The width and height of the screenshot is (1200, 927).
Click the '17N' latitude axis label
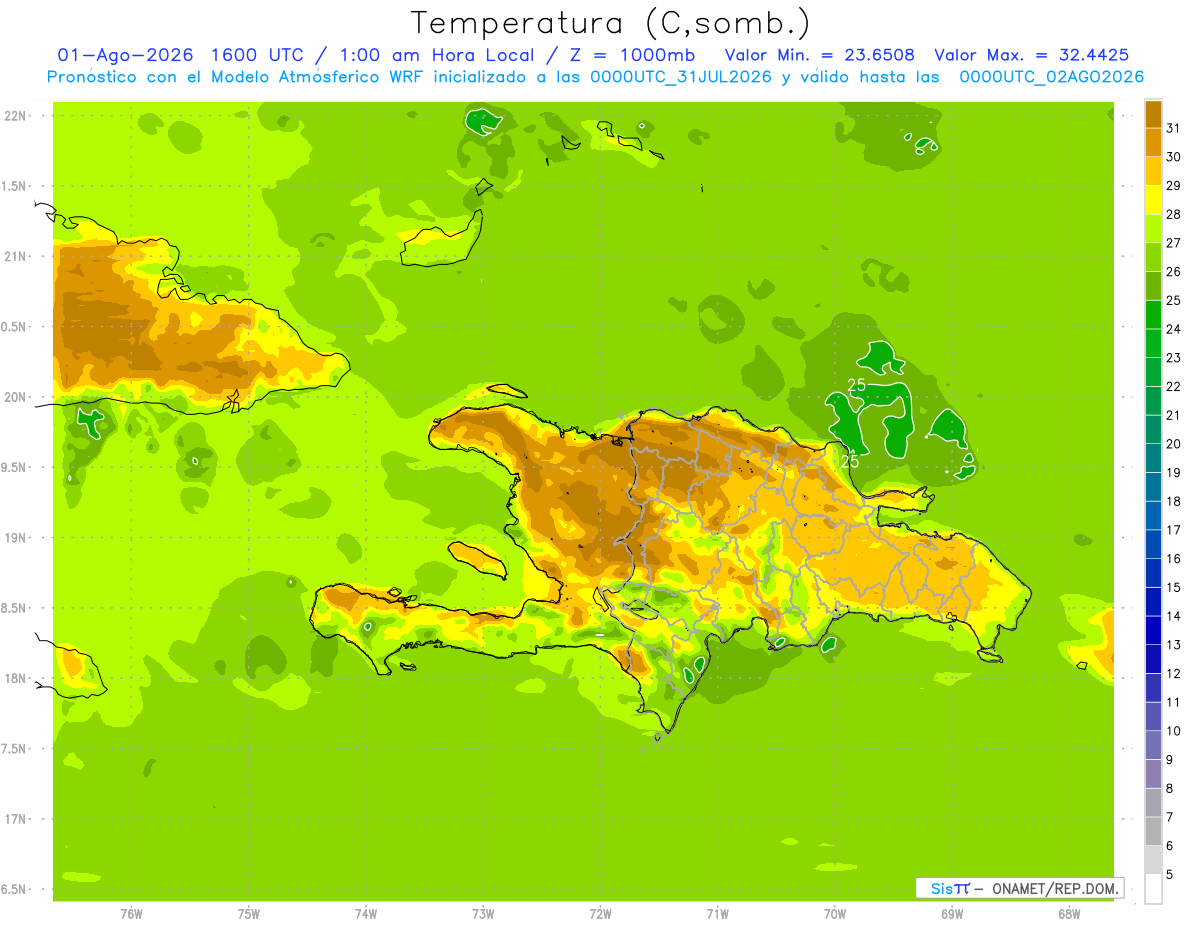[15, 819]
